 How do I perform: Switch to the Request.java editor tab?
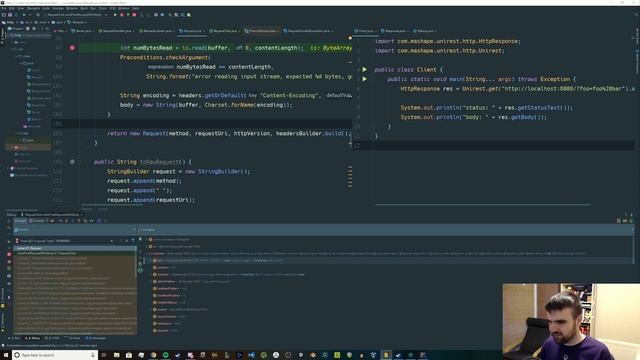(x=192, y=31)
